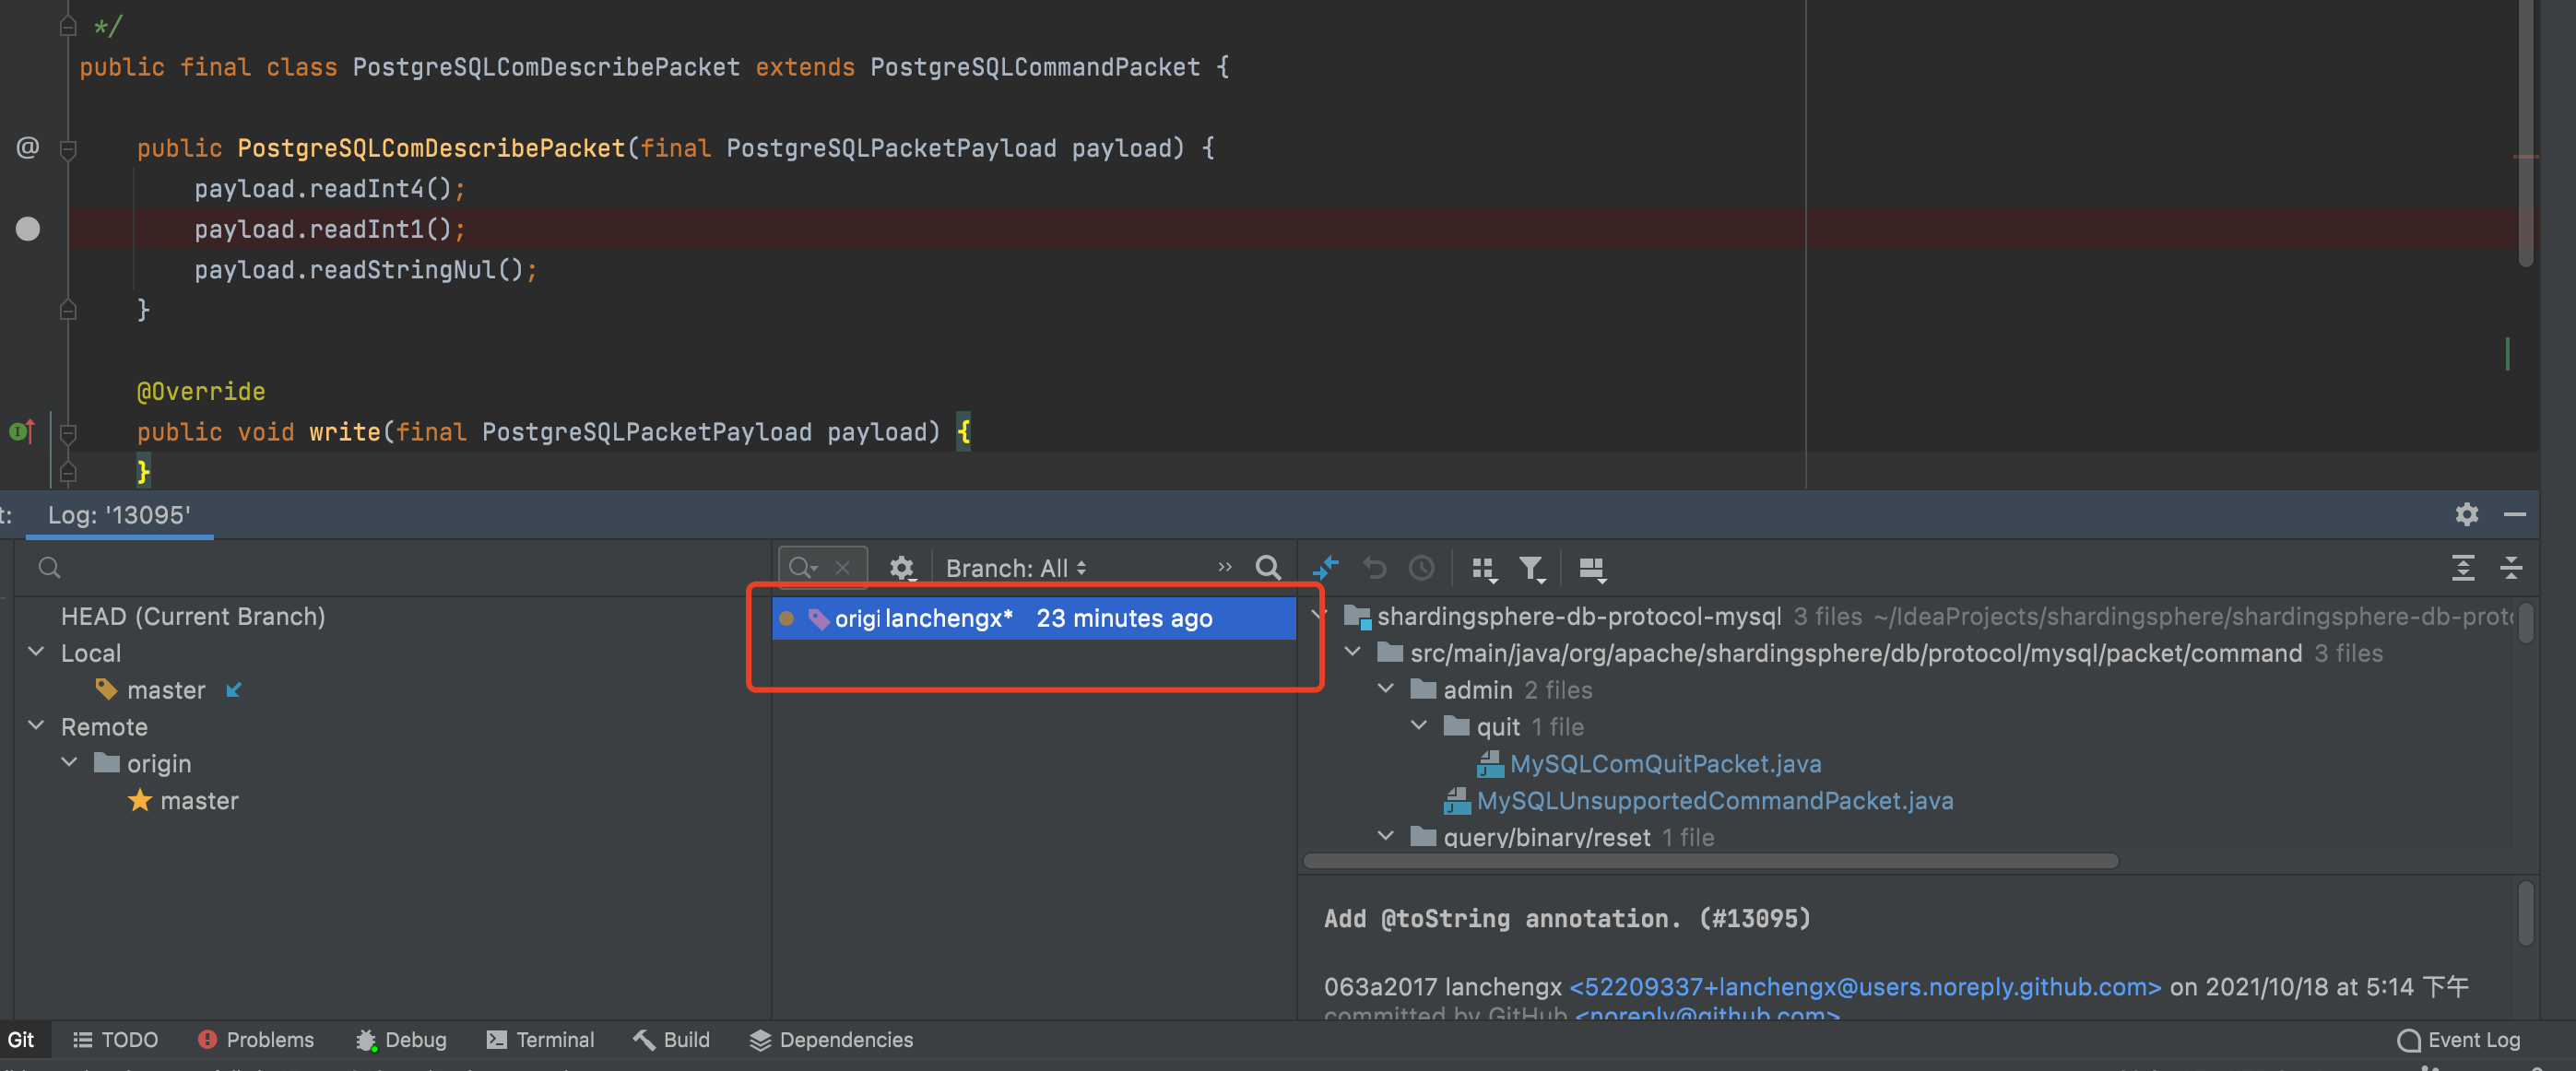The image size is (2576, 1071).
Task: Collapse all commits with the collapse icon
Action: 2513,568
